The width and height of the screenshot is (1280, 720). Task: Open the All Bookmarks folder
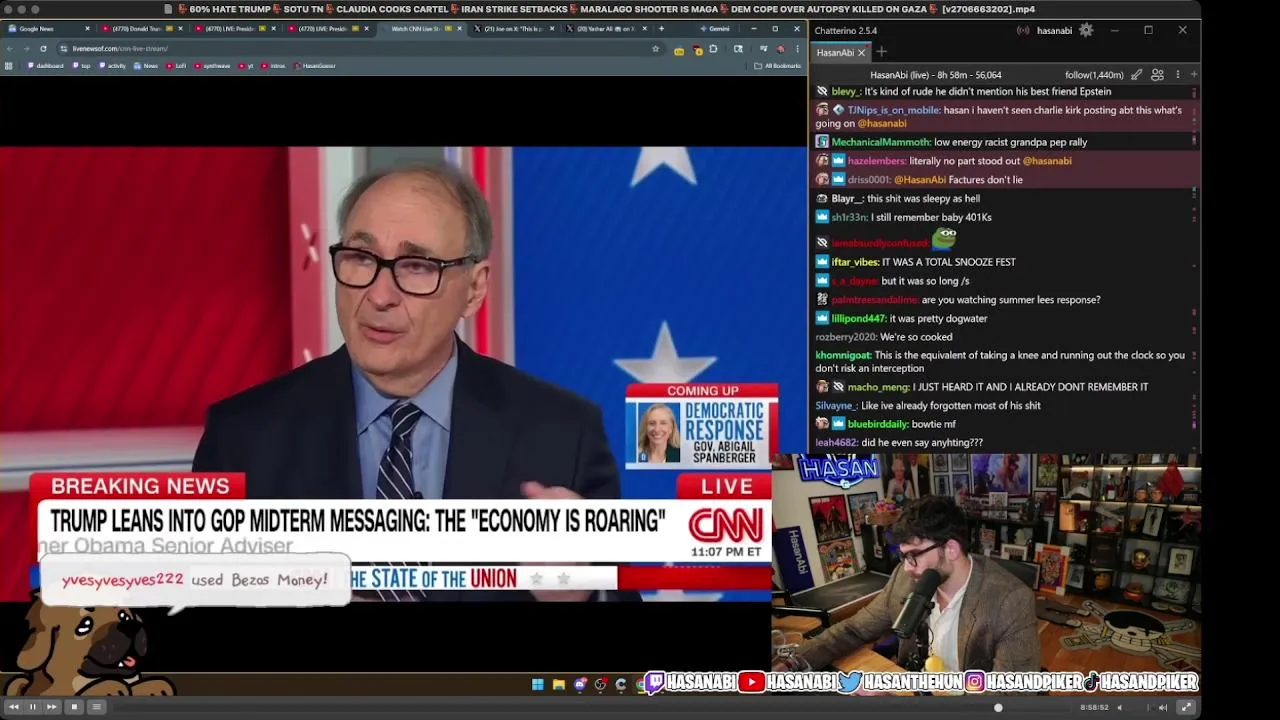(x=777, y=66)
